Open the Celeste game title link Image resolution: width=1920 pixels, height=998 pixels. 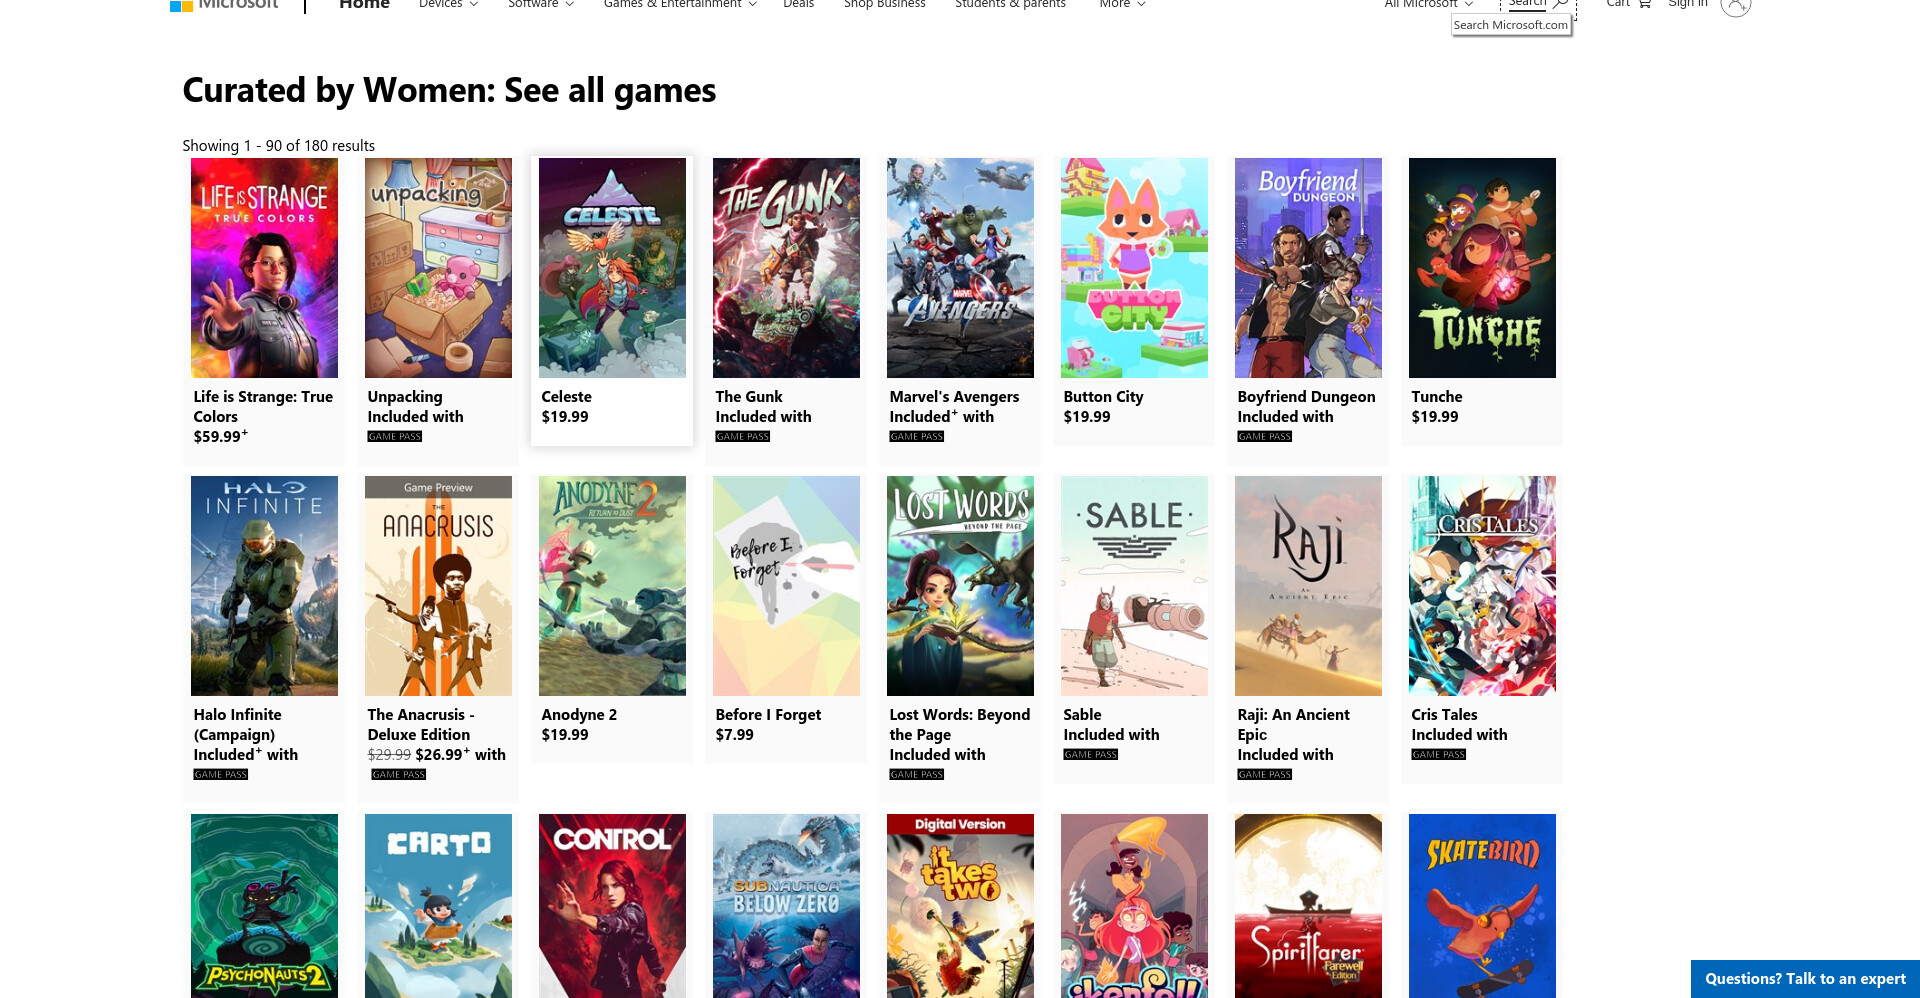coord(567,397)
